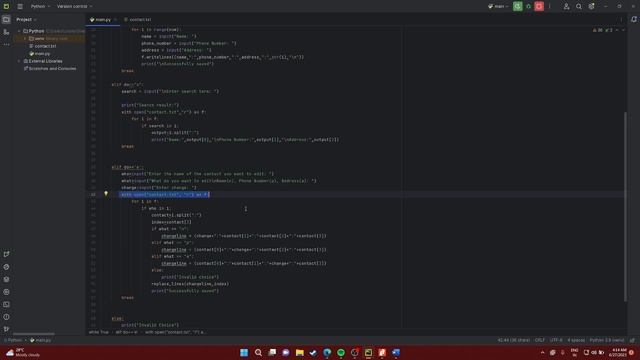Viewport: 640px width, 360px height.
Task: Jump to next highlighted problem arrow
Action: pos(623,30)
